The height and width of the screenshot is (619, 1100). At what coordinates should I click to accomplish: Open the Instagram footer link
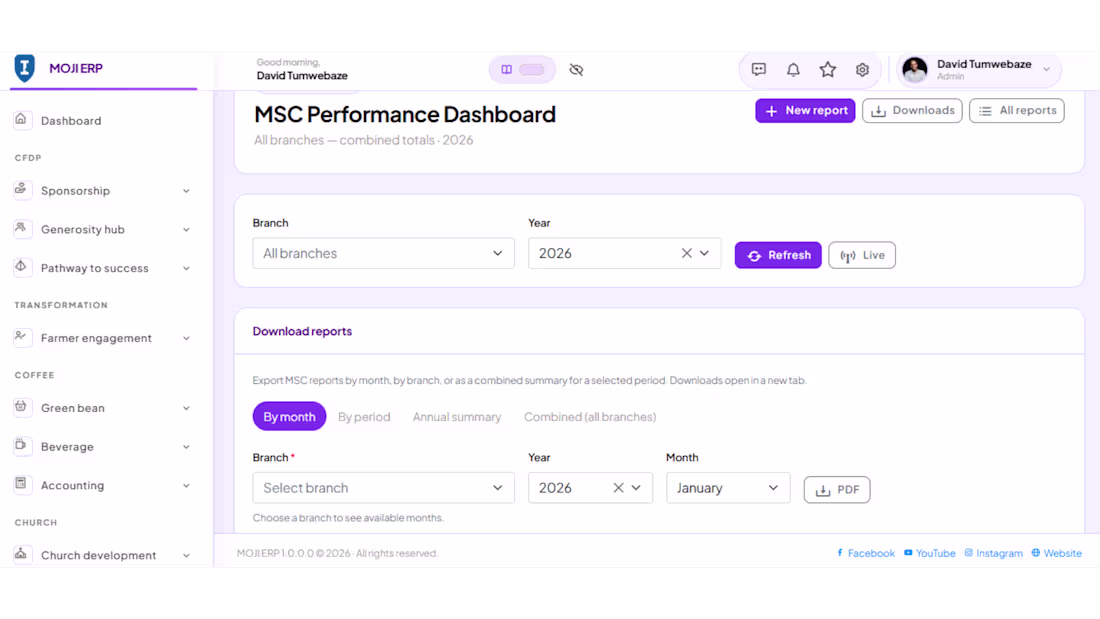point(993,553)
